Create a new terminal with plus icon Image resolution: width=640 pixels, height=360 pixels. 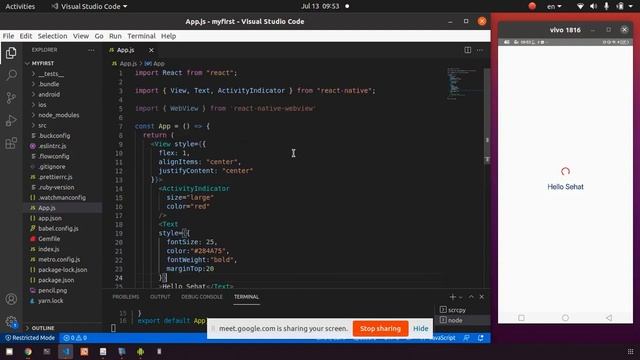point(453,297)
